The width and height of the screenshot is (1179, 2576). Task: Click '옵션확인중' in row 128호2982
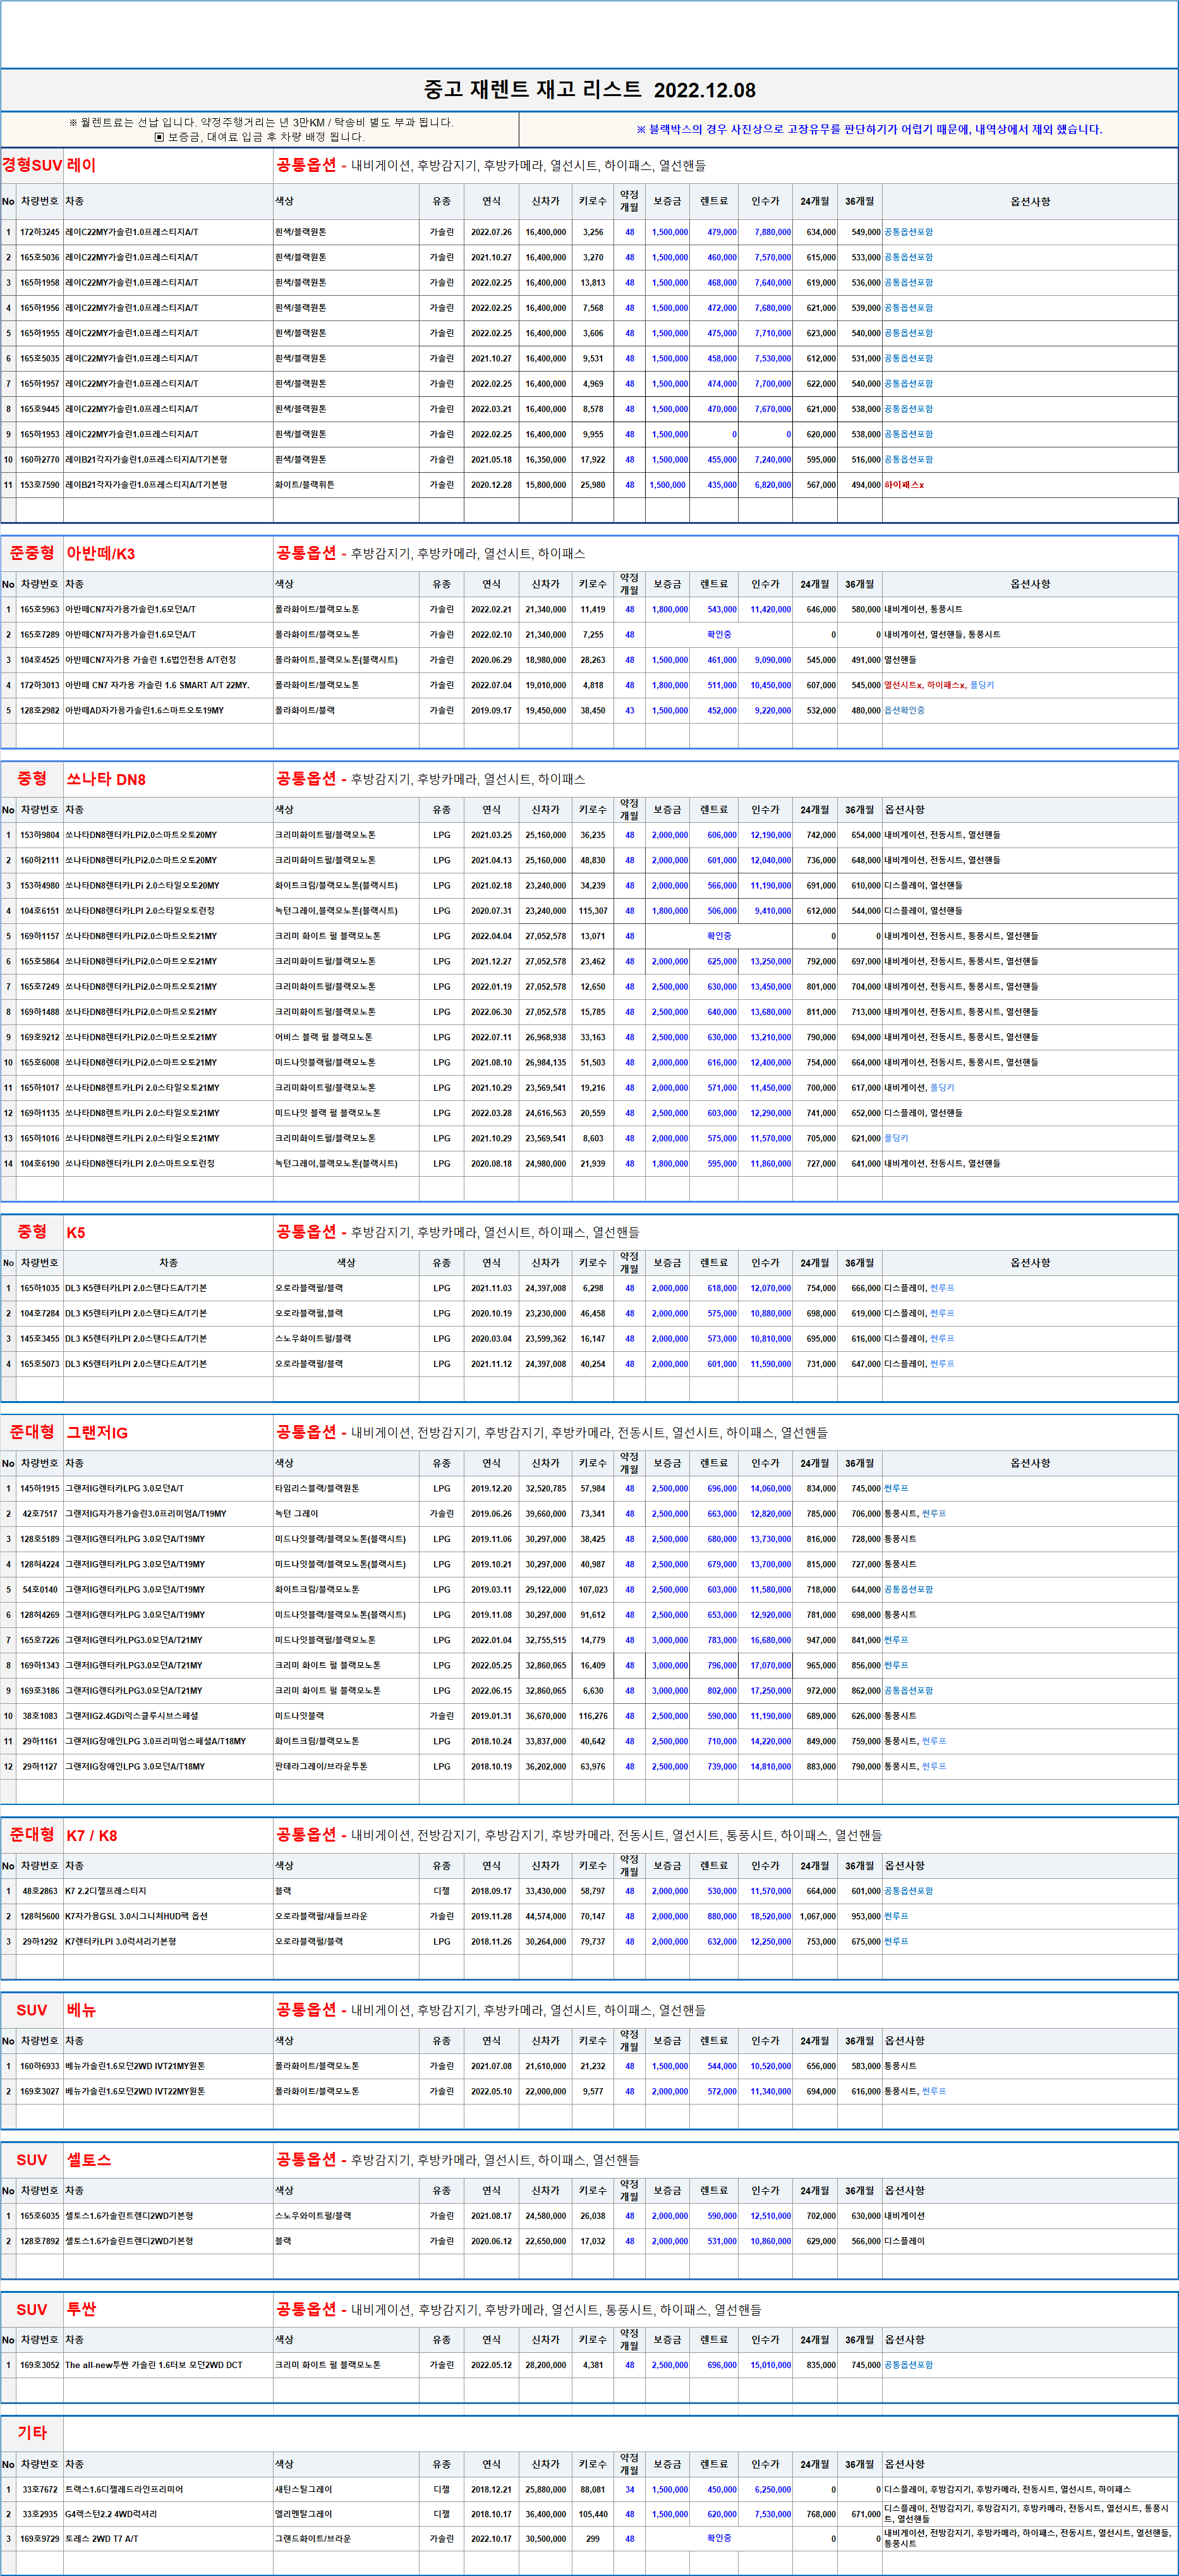click(905, 711)
